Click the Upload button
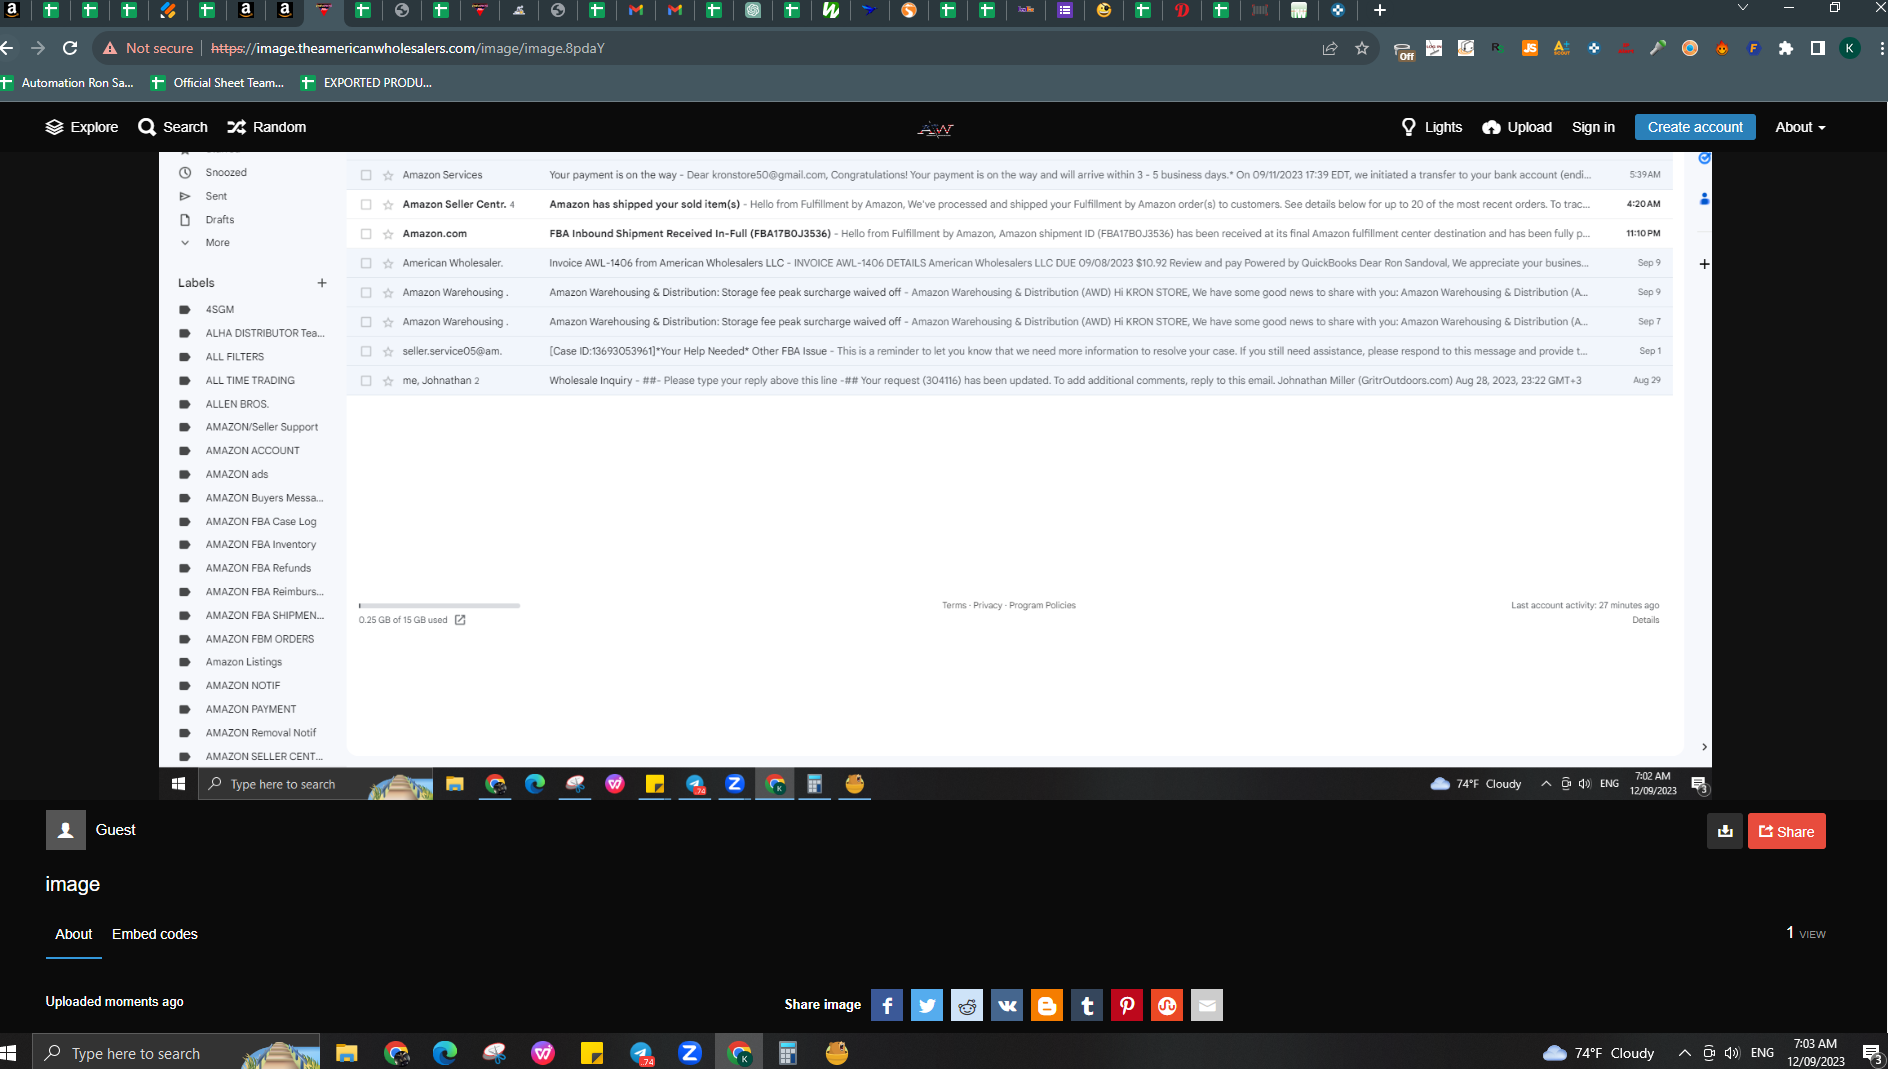This screenshot has height=1069, width=1888. [1517, 127]
